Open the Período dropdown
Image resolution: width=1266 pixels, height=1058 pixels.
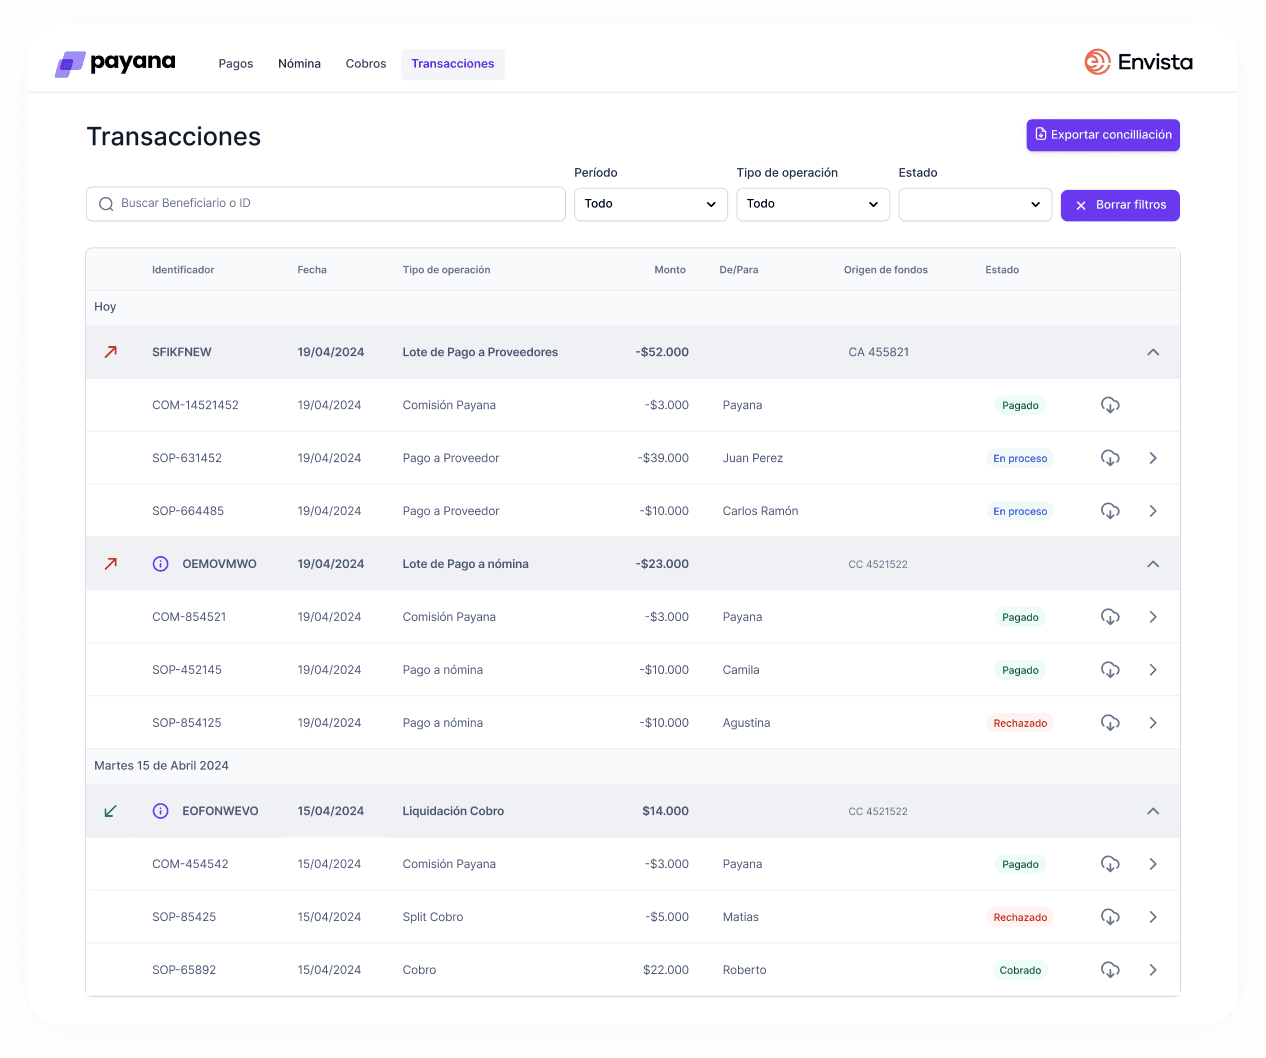[x=650, y=204]
